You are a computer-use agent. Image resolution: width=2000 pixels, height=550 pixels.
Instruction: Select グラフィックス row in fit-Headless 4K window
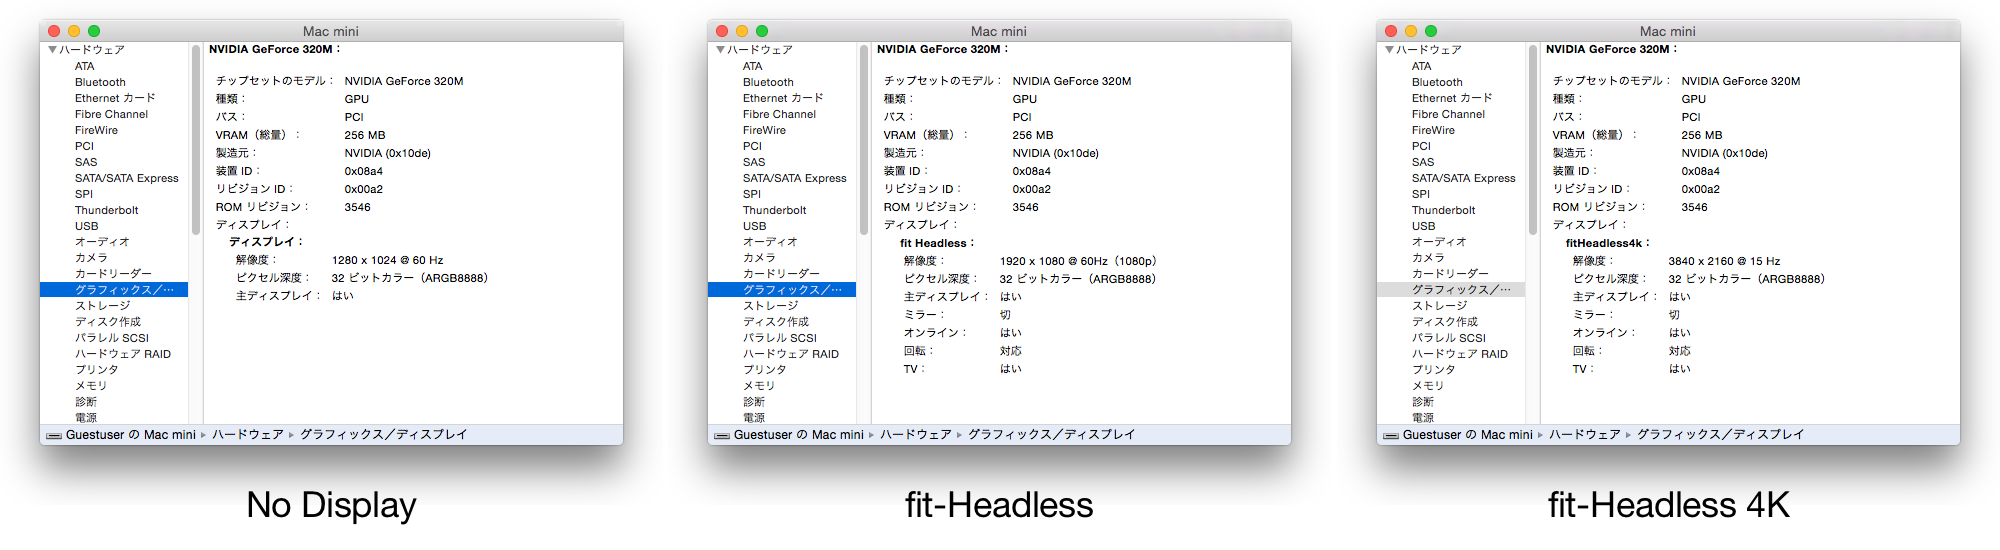1451,290
